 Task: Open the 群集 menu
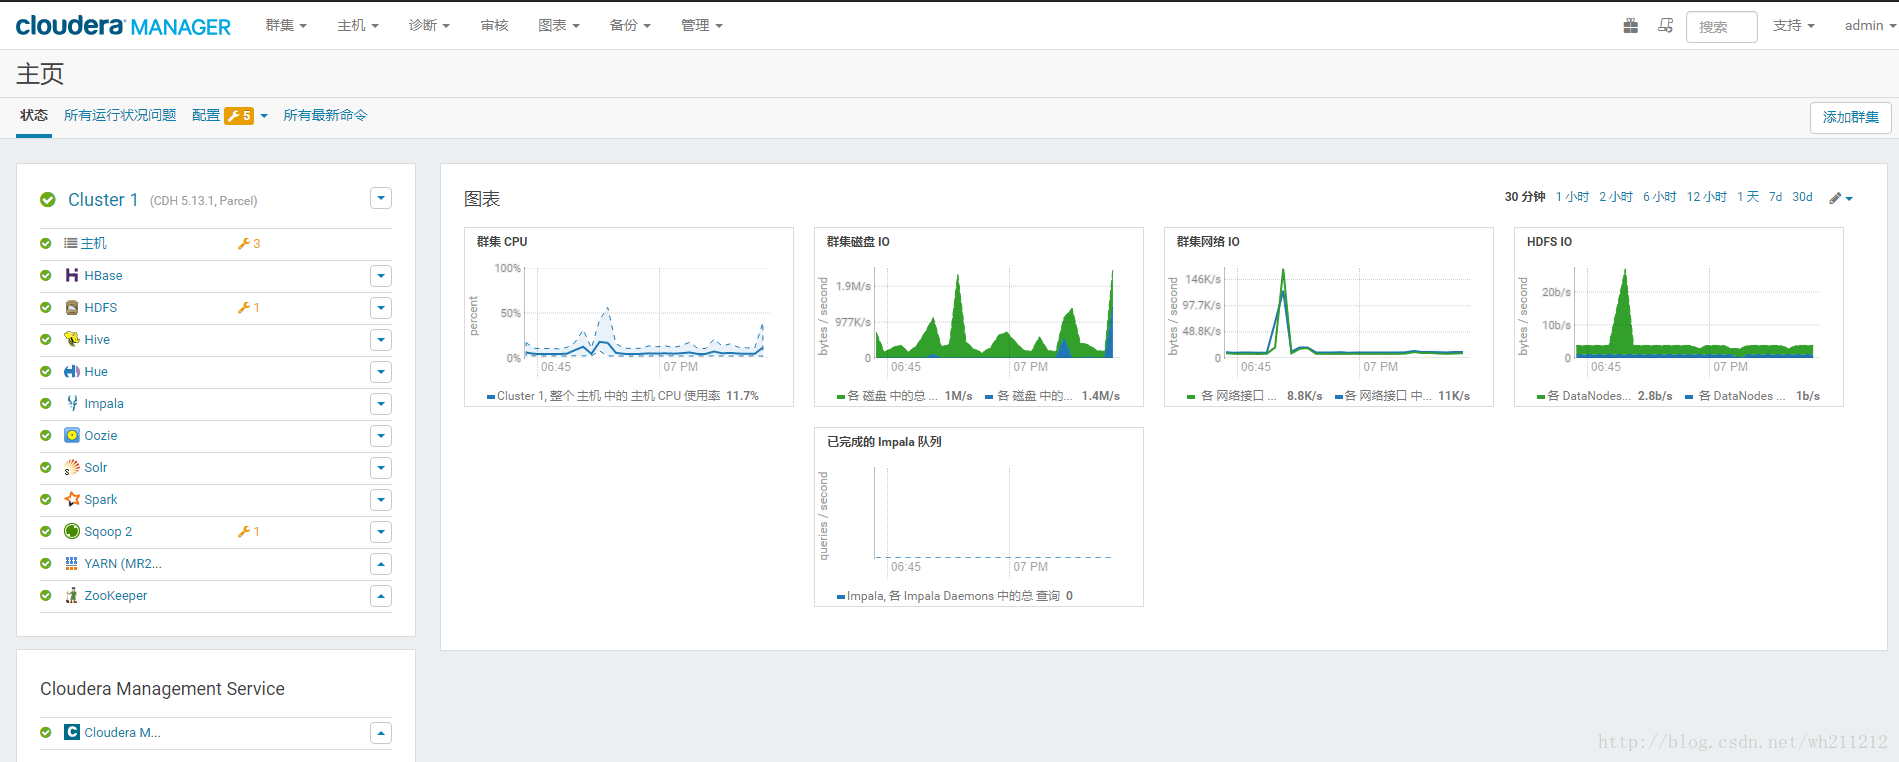286,25
